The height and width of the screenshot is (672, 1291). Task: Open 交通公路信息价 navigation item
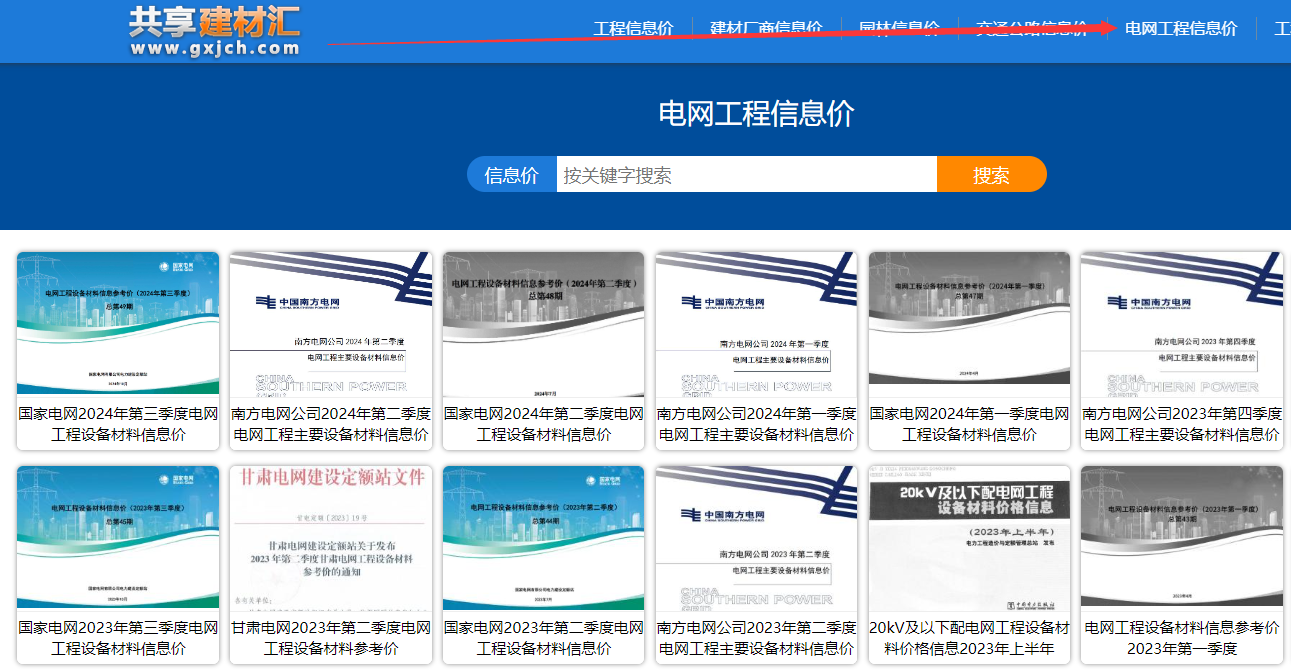(x=1032, y=28)
